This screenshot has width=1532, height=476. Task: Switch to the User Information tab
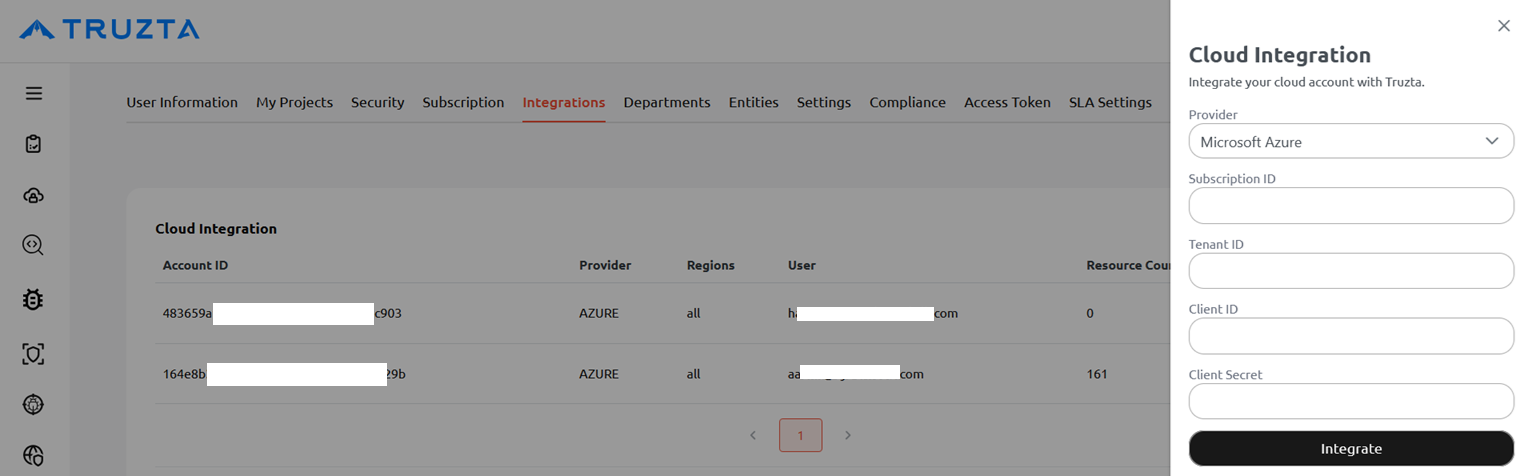[x=182, y=102]
